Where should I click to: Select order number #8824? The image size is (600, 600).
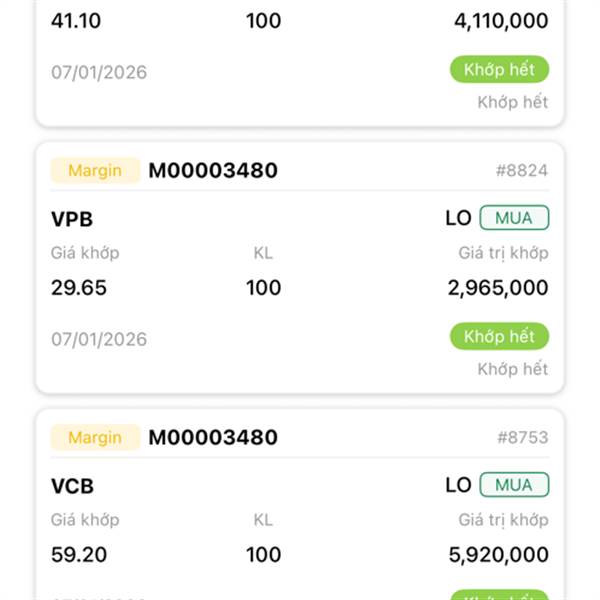[x=521, y=170]
